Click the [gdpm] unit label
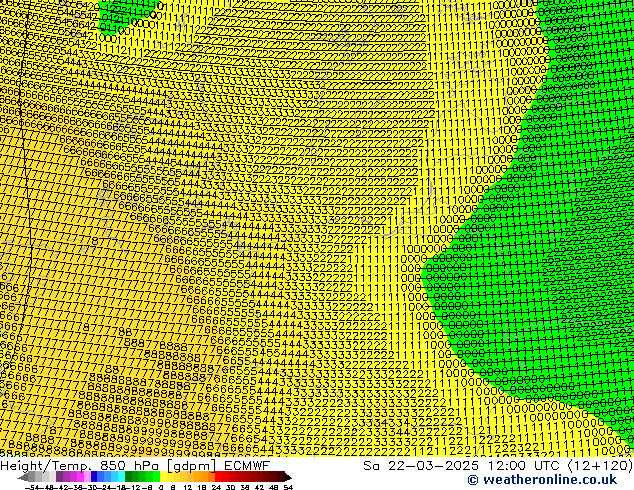Viewport: 634px width, 490px height. (x=193, y=466)
